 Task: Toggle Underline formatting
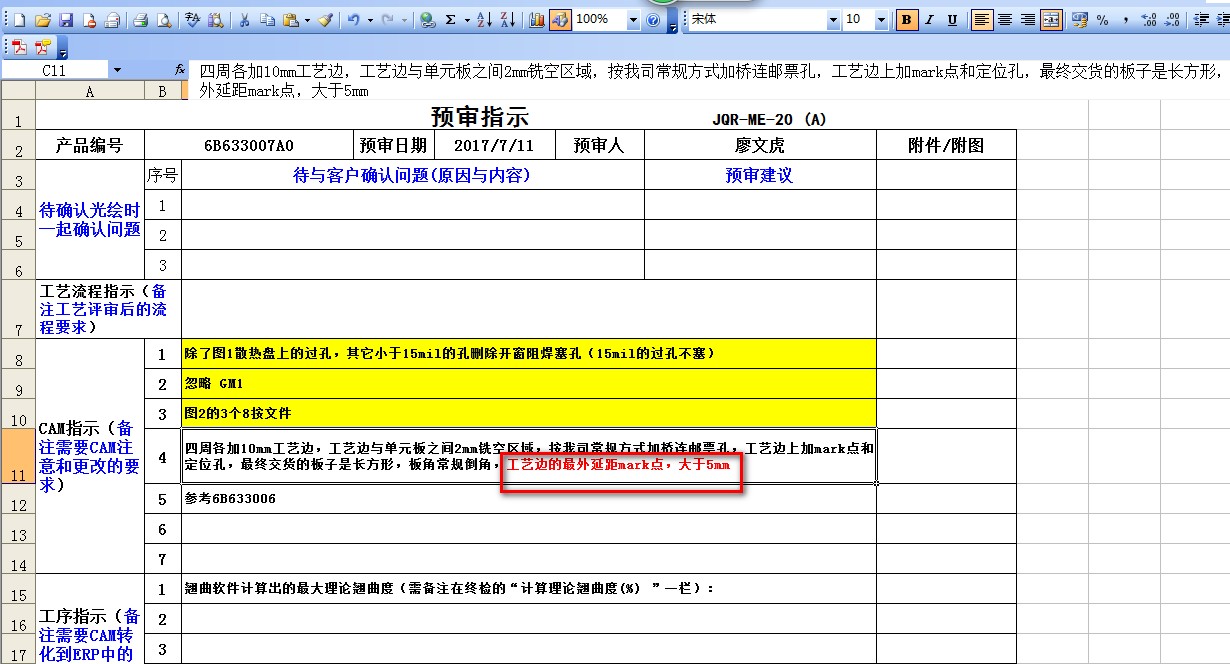click(952, 20)
